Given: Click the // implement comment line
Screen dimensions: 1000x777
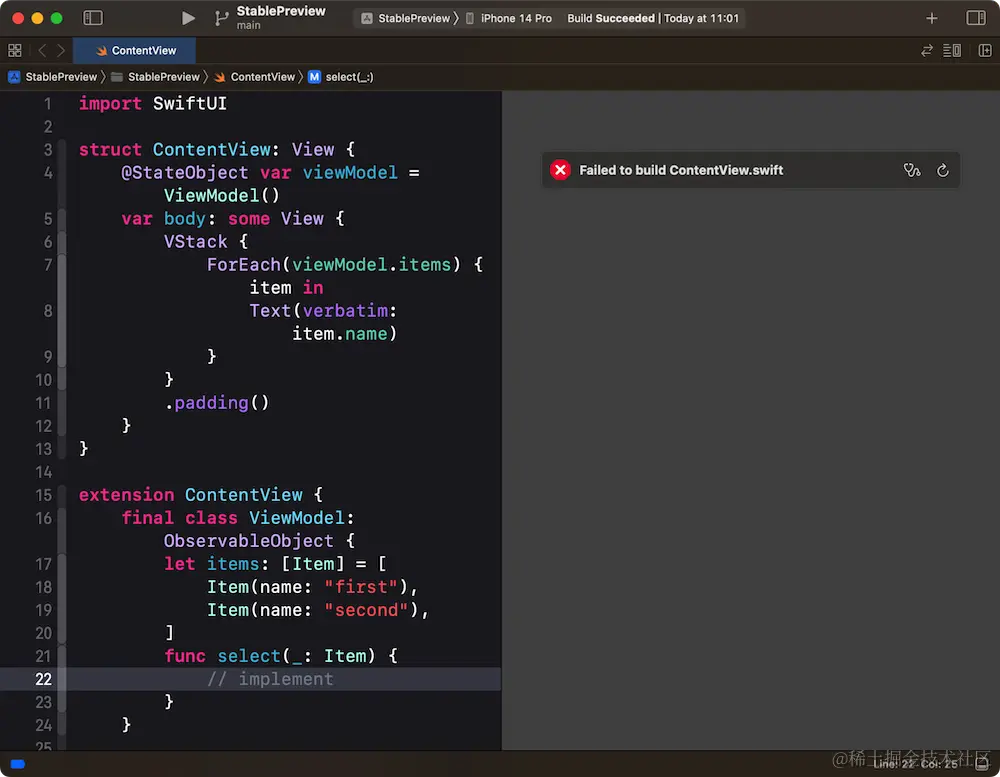Looking at the screenshot, I should click(270, 679).
